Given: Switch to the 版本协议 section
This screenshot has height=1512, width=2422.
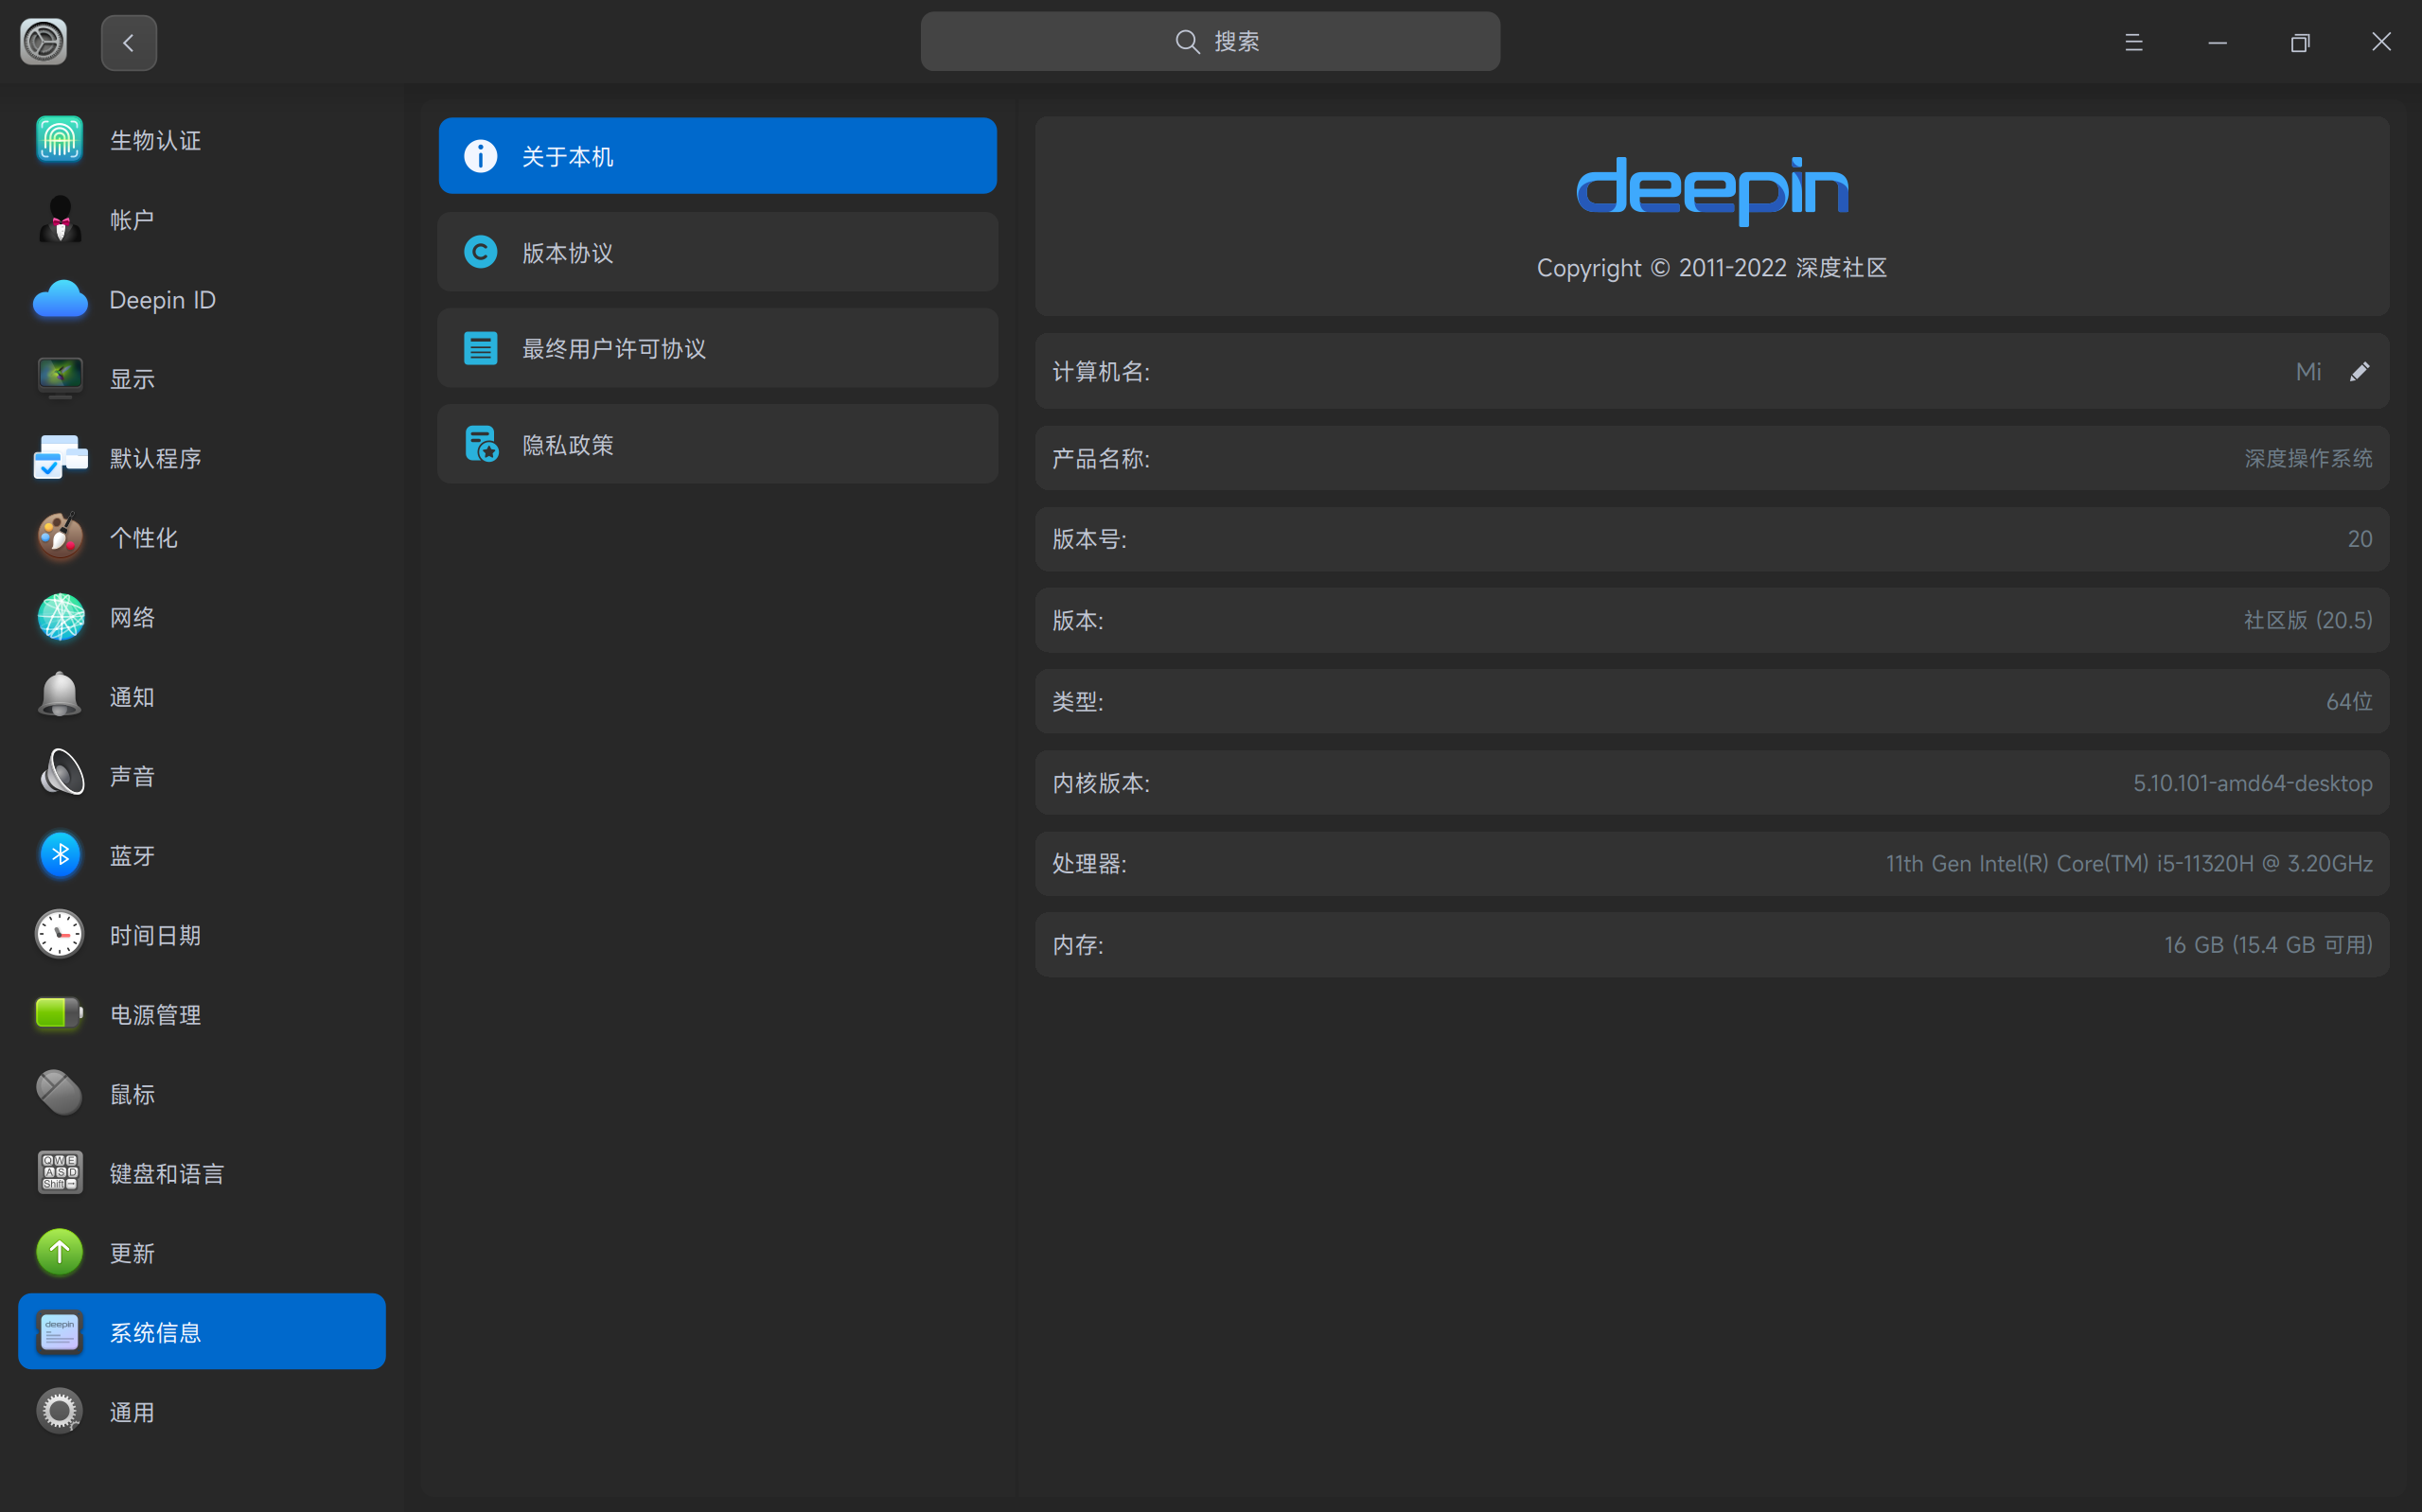Looking at the screenshot, I should click(x=716, y=252).
